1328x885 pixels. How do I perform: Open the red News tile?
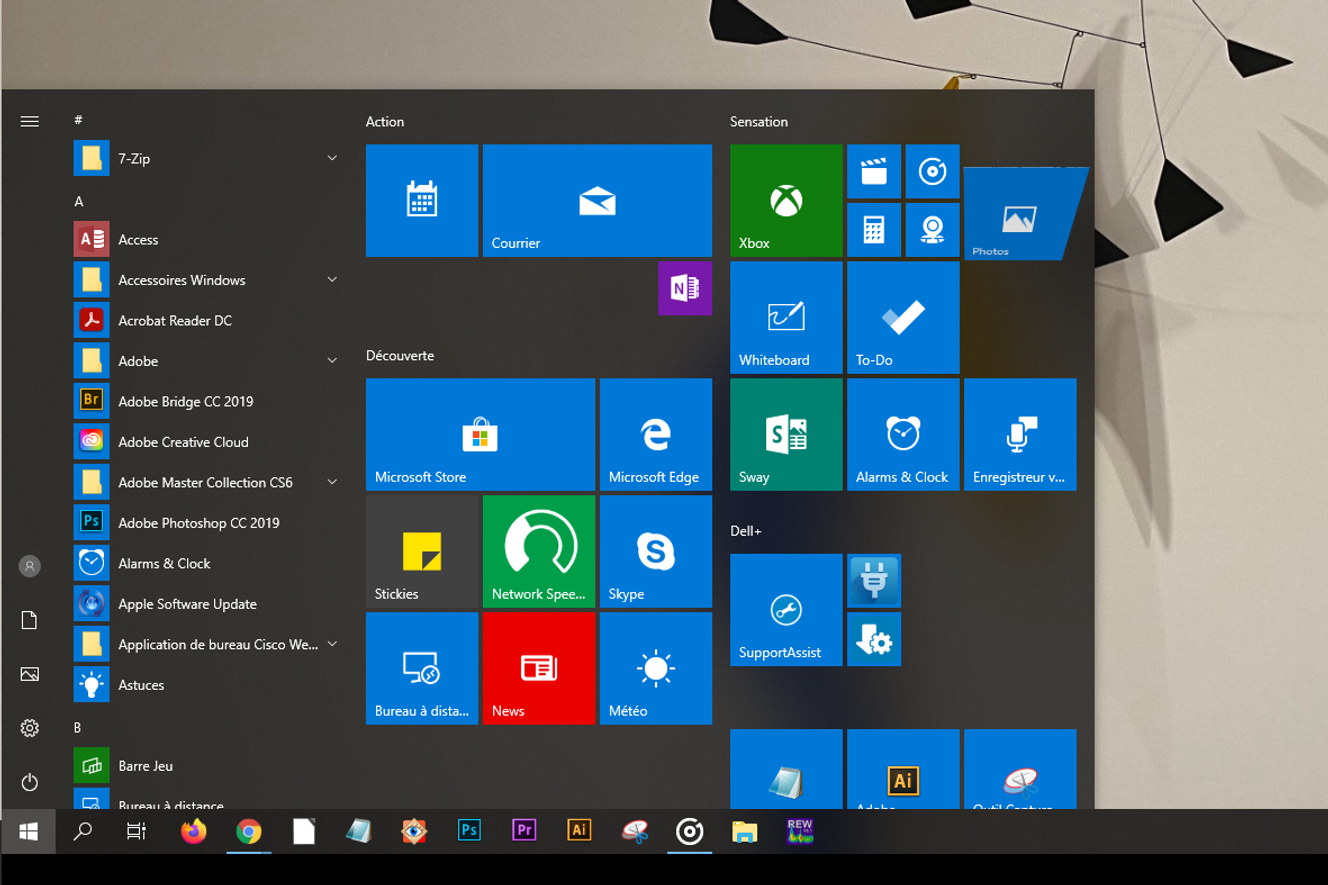coord(539,668)
